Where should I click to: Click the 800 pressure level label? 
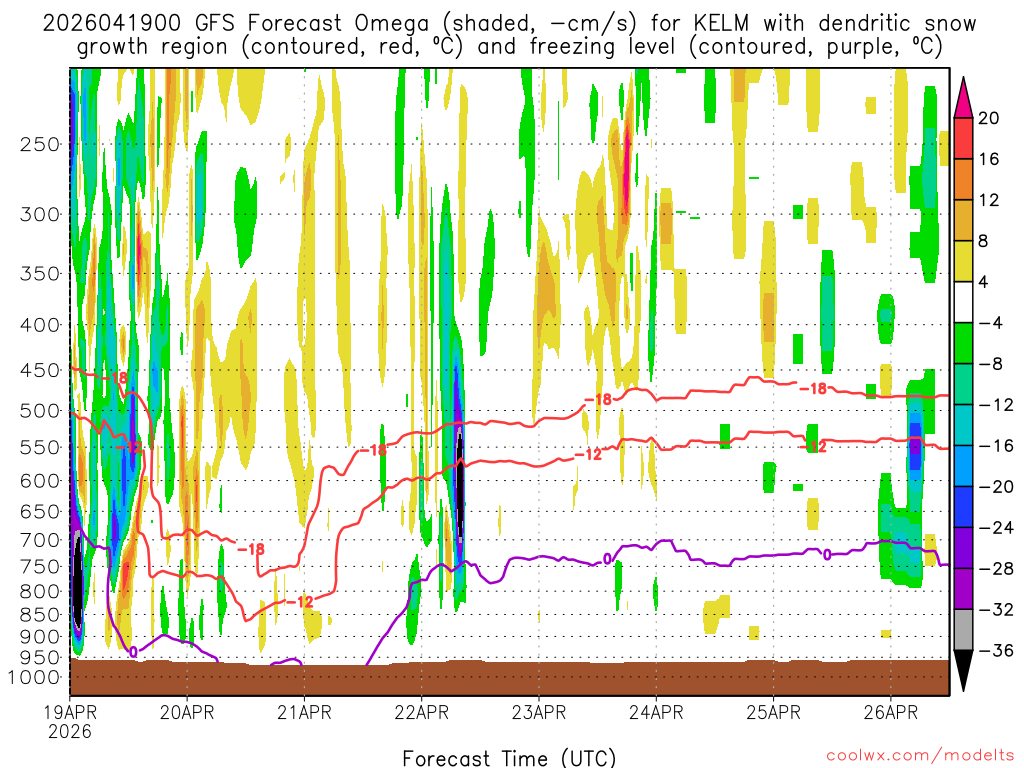click(x=40, y=591)
